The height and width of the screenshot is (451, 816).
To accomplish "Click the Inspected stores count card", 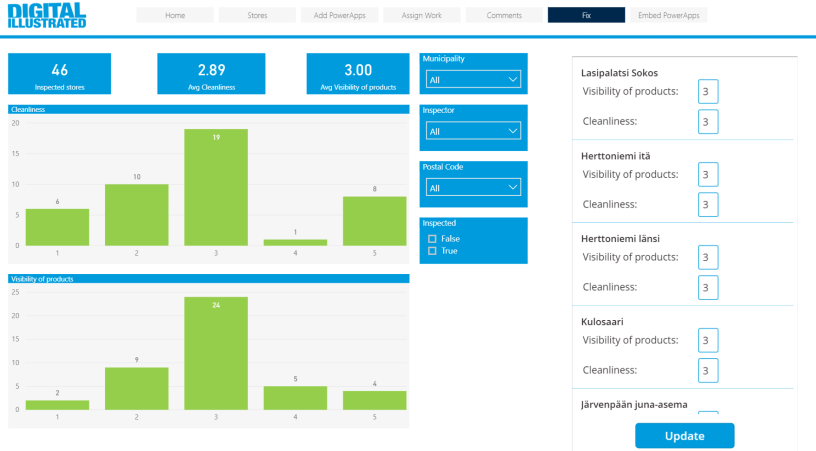I will coord(59,73).
